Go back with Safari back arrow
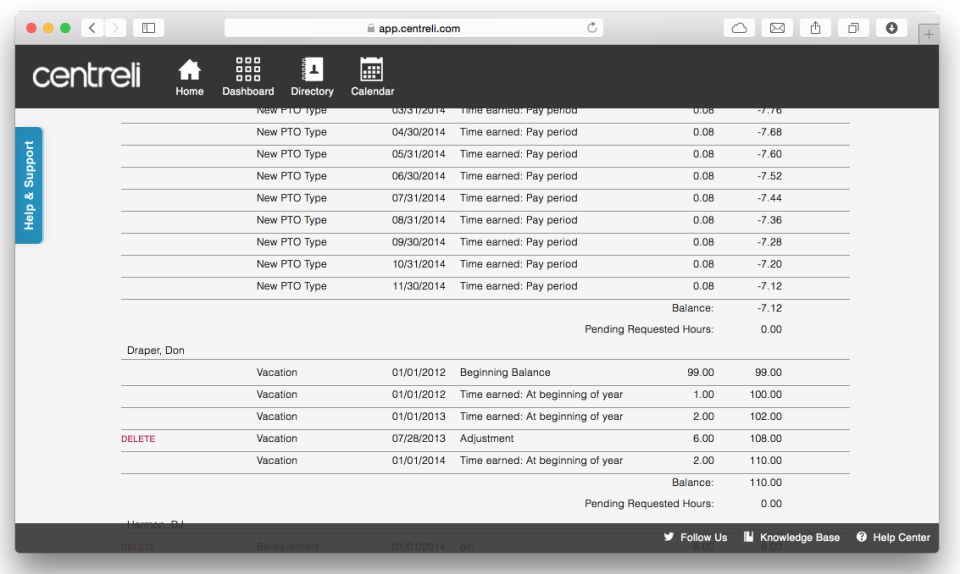The image size is (960, 574). [x=92, y=28]
